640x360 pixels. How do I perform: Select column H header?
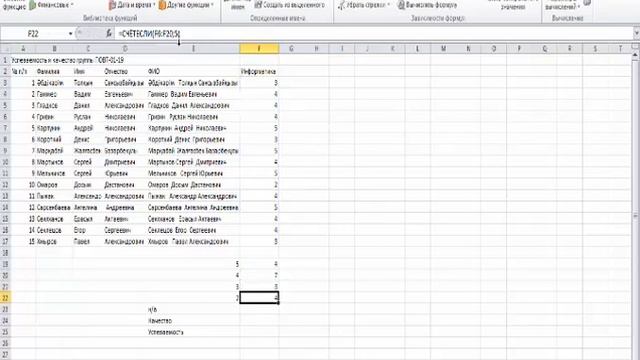coord(316,49)
